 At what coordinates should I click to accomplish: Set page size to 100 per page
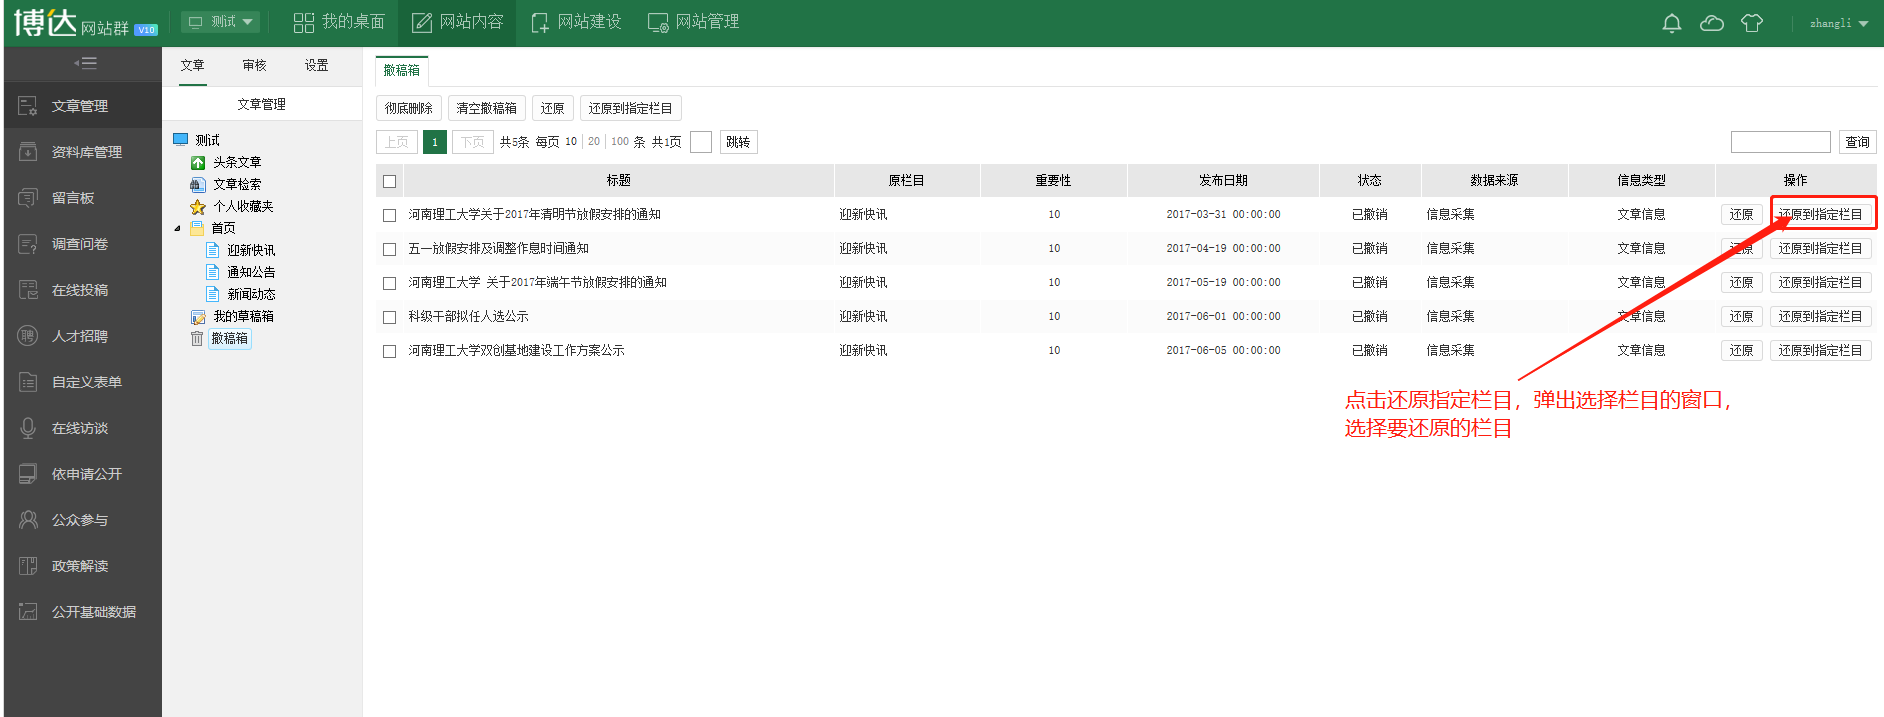click(x=620, y=142)
